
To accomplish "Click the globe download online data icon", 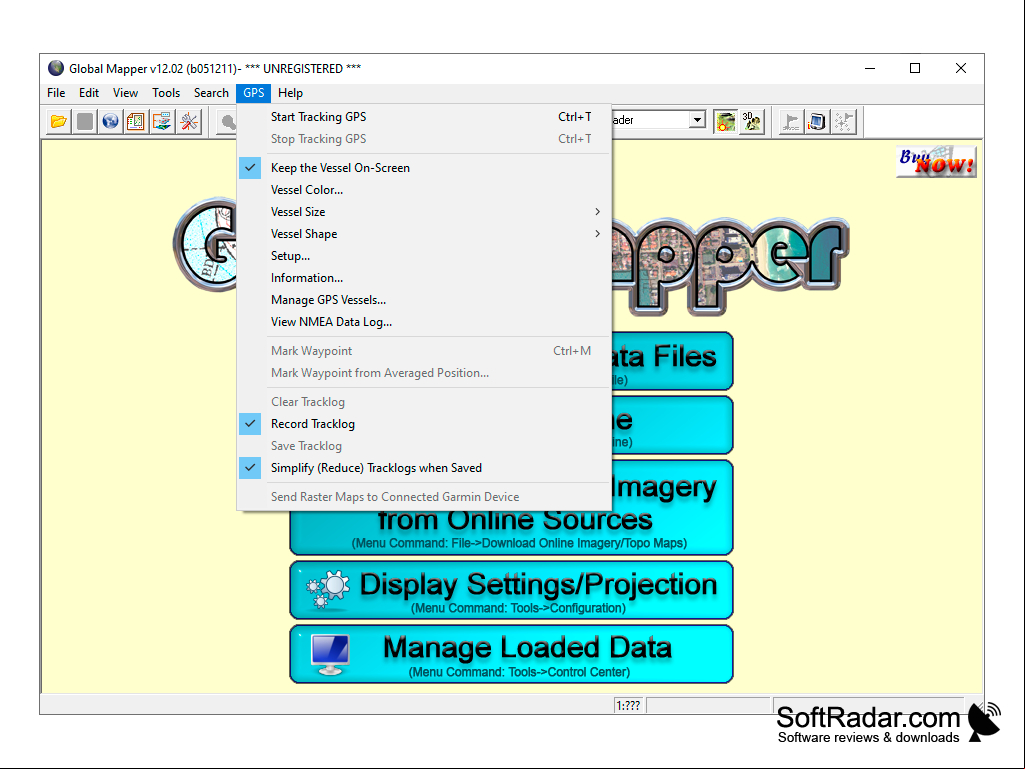I will (x=110, y=122).
